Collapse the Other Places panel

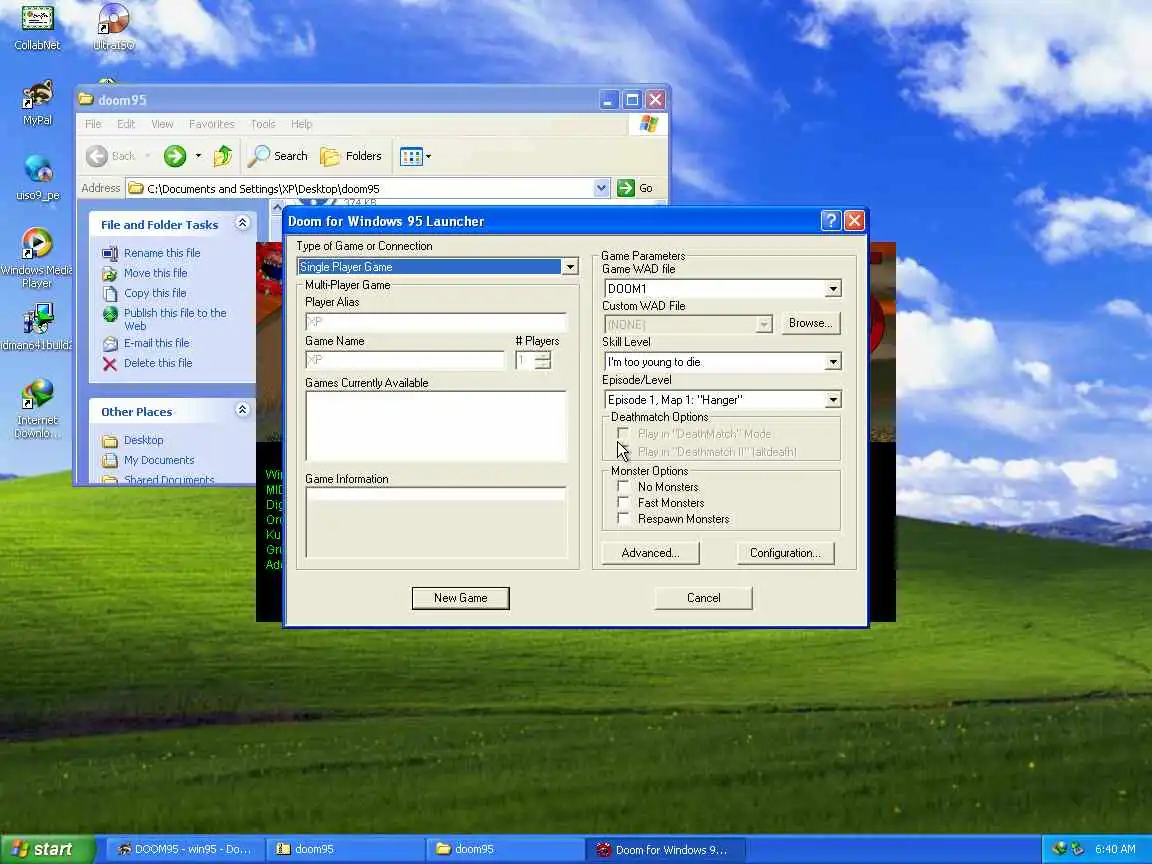click(242, 410)
